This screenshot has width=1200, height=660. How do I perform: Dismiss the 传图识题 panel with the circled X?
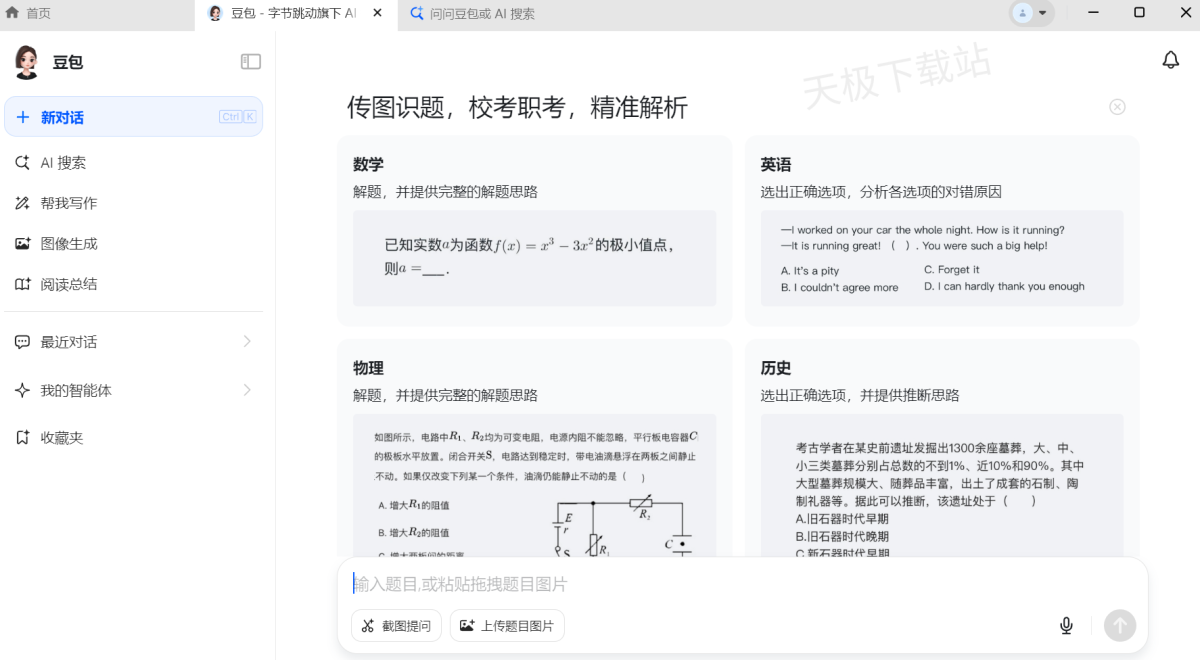pos(1117,107)
